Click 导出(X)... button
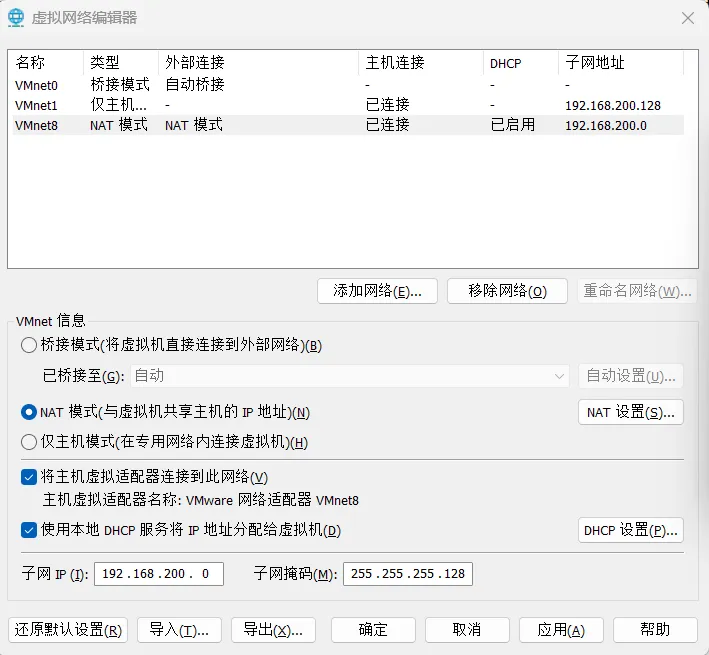The height and width of the screenshot is (655, 709). pyautogui.click(x=273, y=630)
